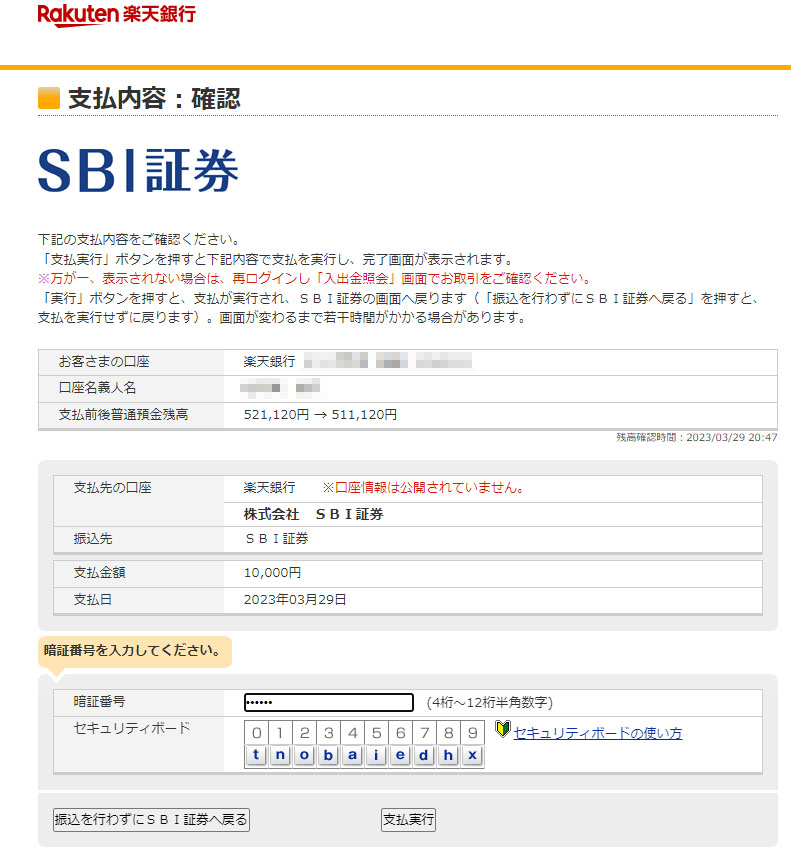Screen dimensions: 791x857
Task: Focus the 暗証番号 password input field
Action: tap(328, 702)
